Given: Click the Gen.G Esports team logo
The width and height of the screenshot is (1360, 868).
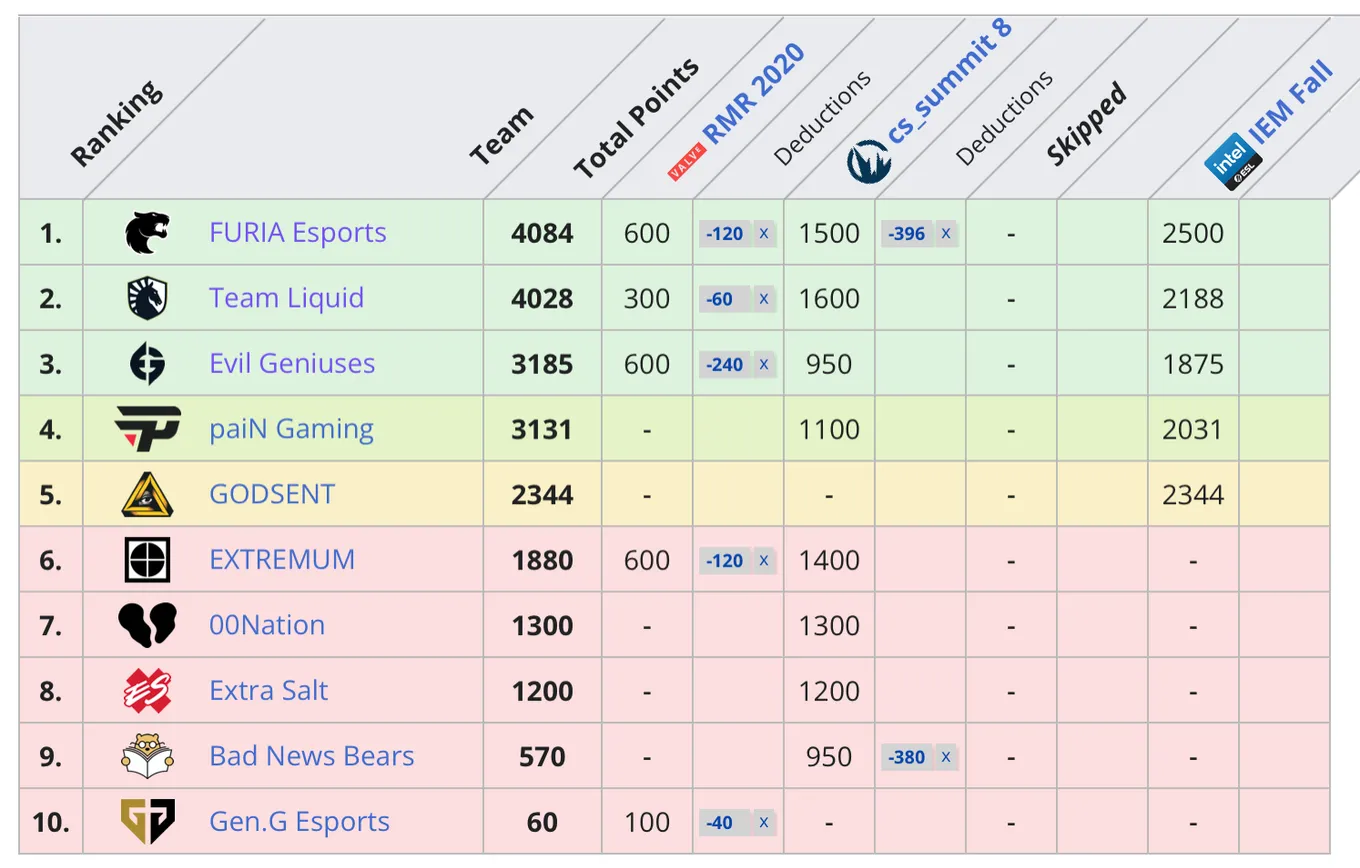Looking at the screenshot, I should [147, 822].
